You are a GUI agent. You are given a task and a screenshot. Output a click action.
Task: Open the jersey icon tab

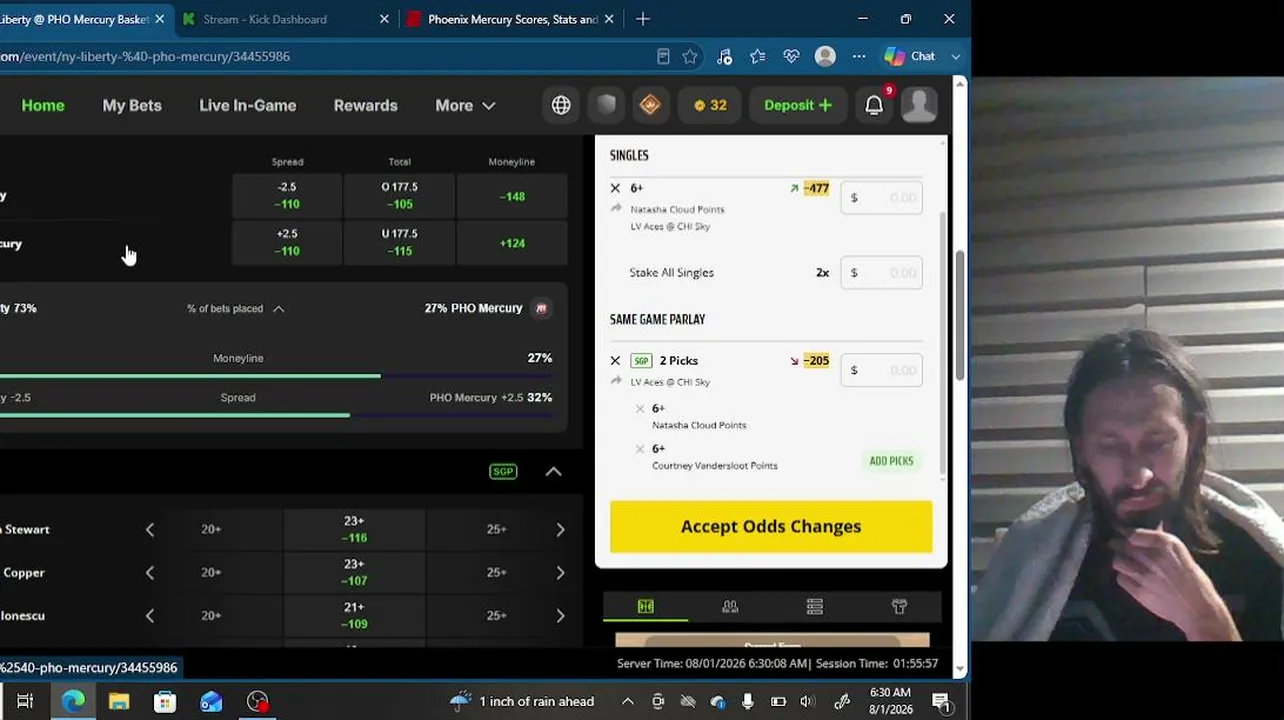[x=899, y=606]
